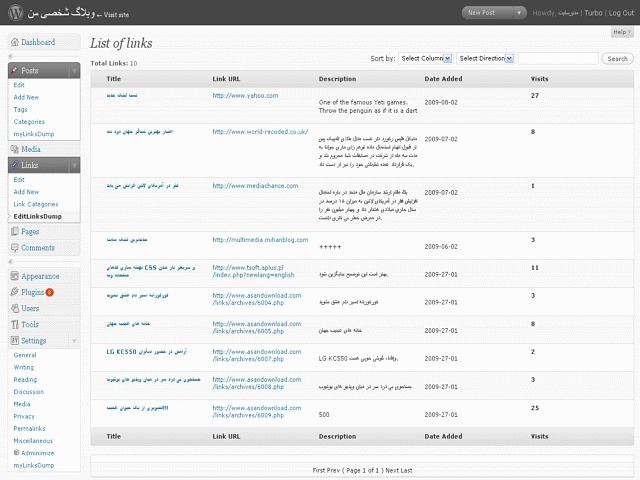Open Dashboard via its house icon
This screenshot has width=640, height=480.
pyautogui.click(x=15, y=42)
